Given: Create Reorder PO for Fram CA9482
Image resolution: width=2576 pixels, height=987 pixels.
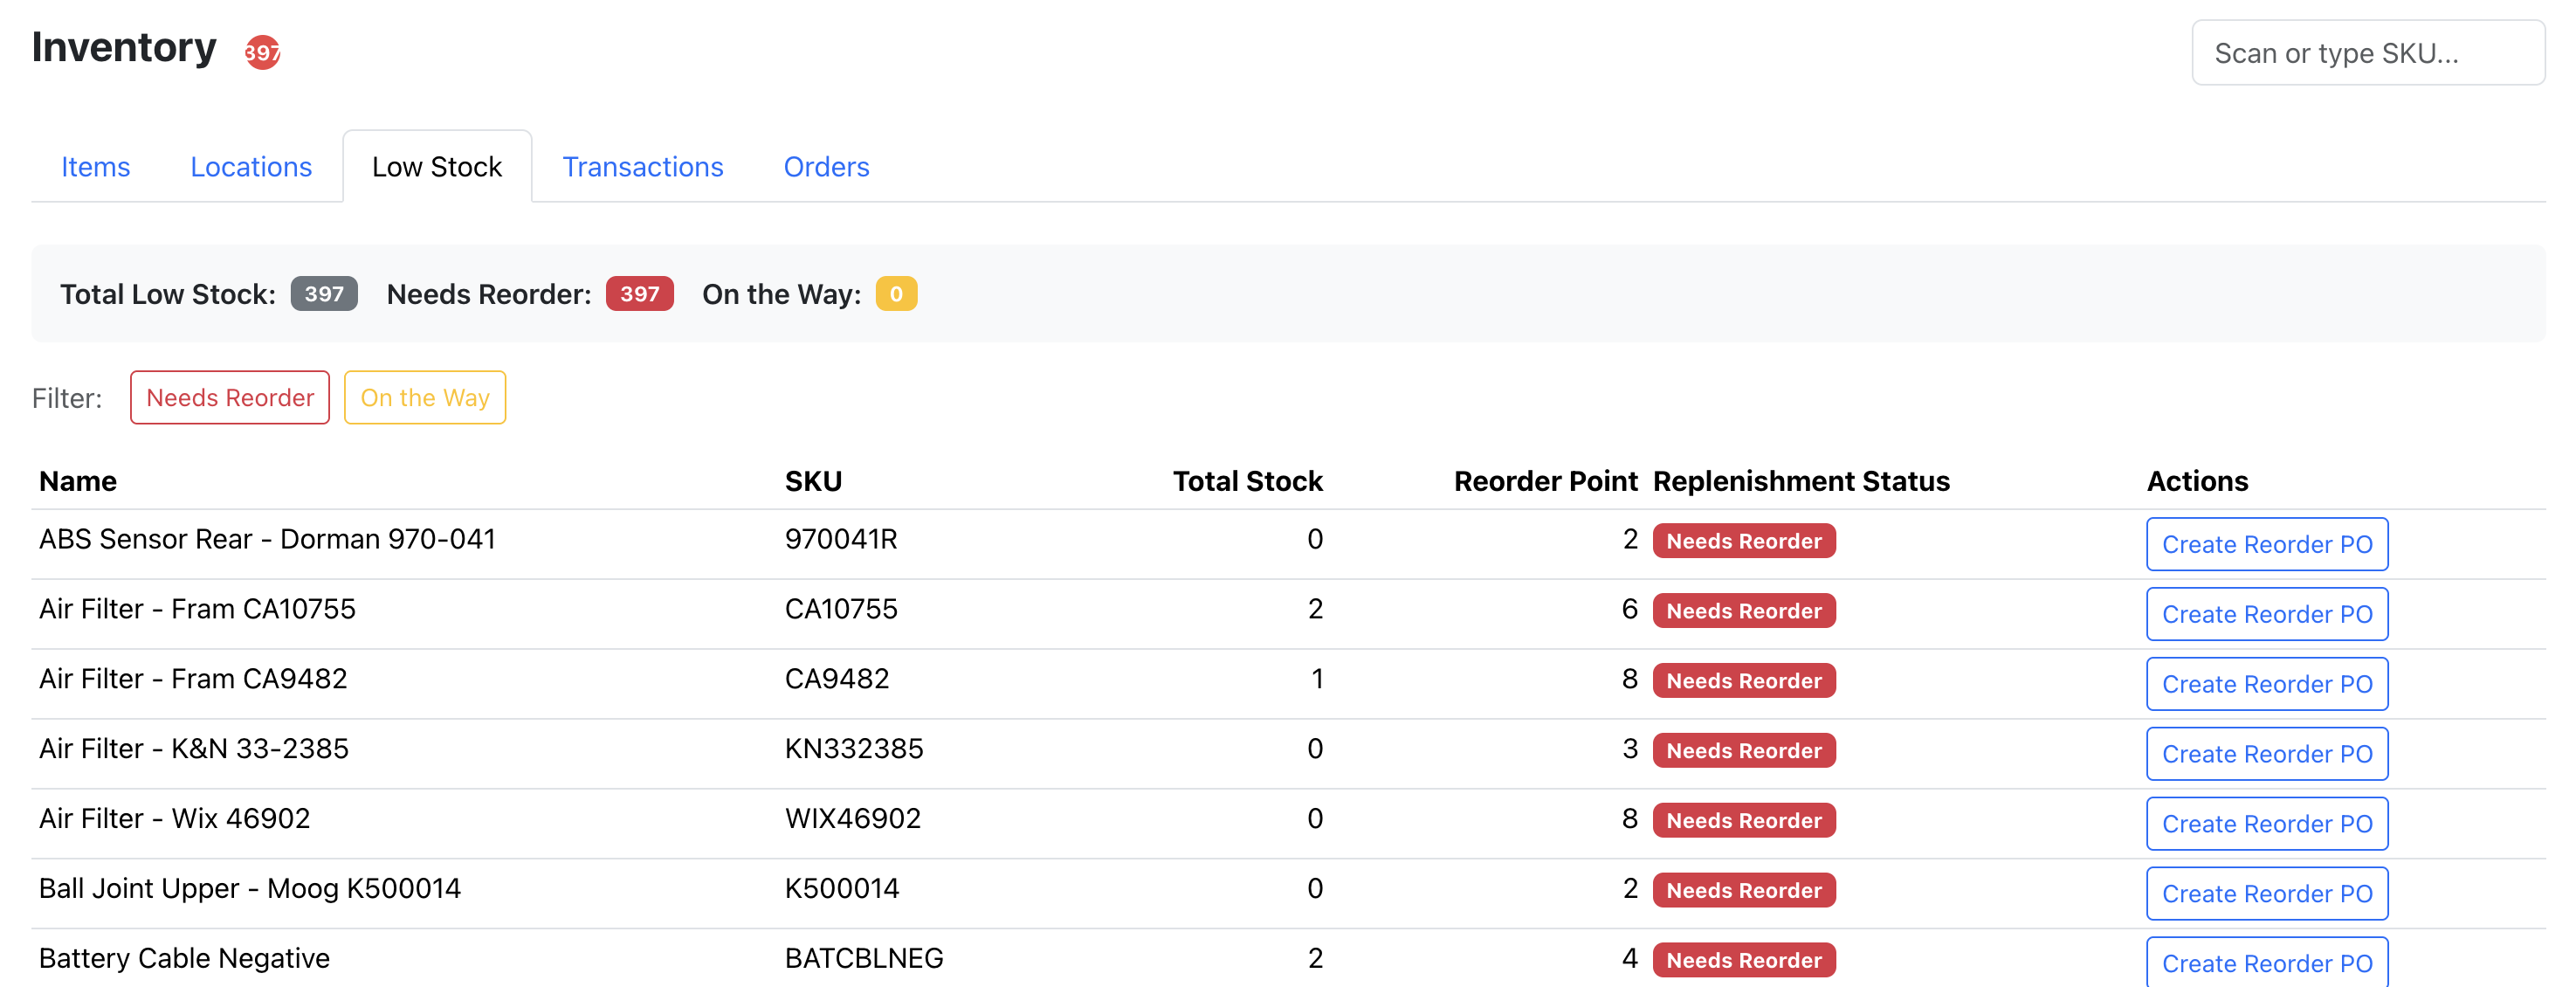Looking at the screenshot, I should tap(2267, 685).
